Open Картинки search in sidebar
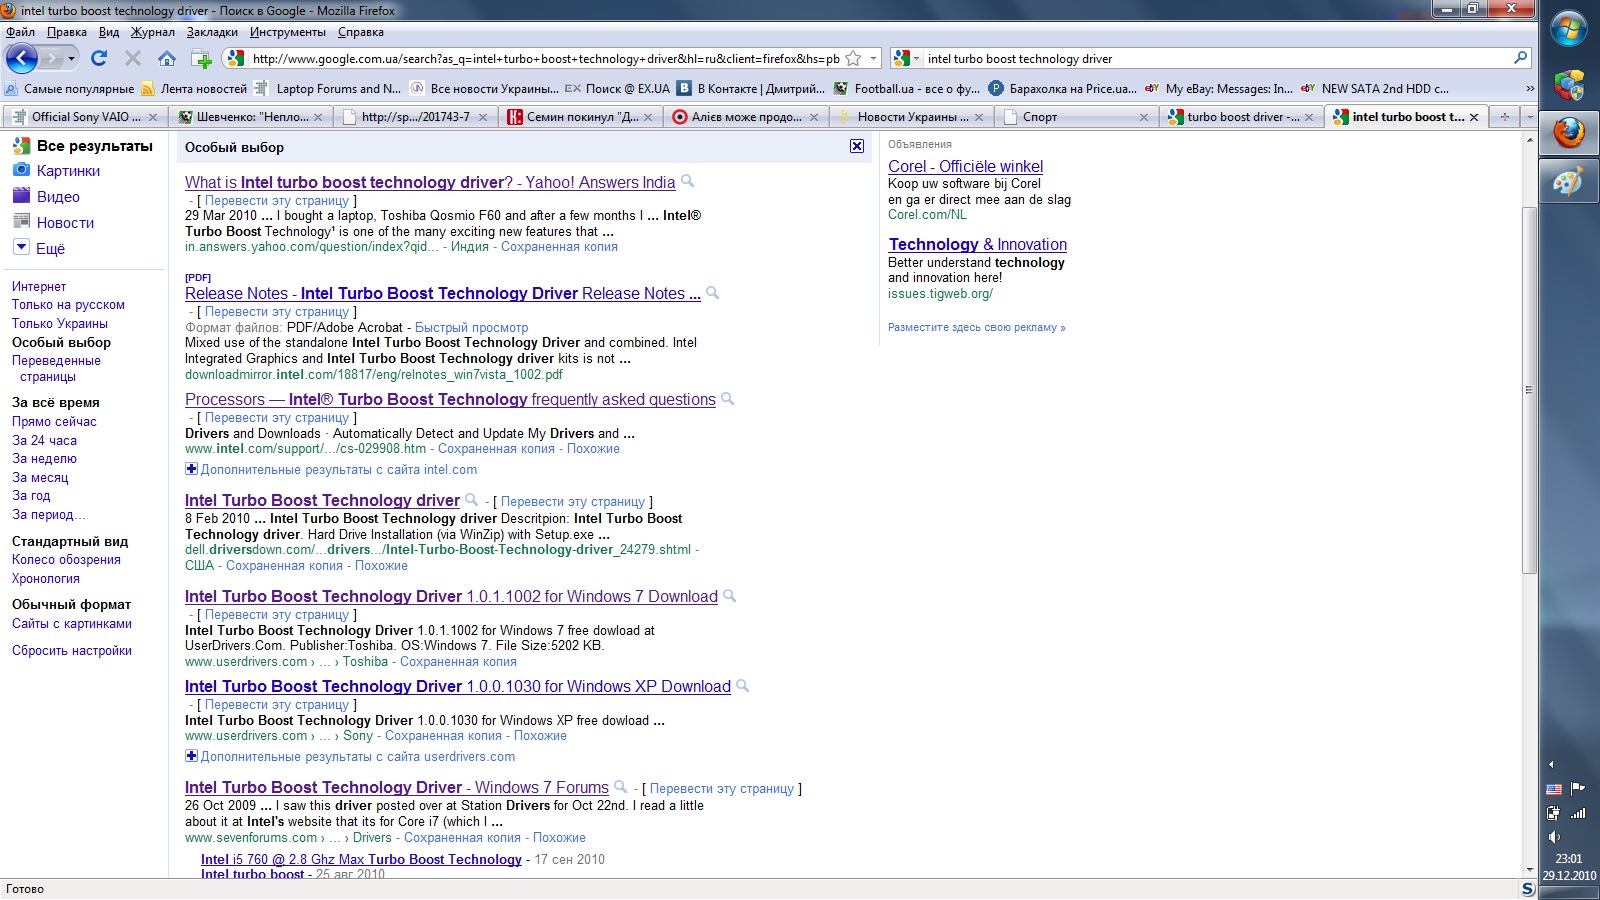1600x900 pixels. [x=68, y=170]
